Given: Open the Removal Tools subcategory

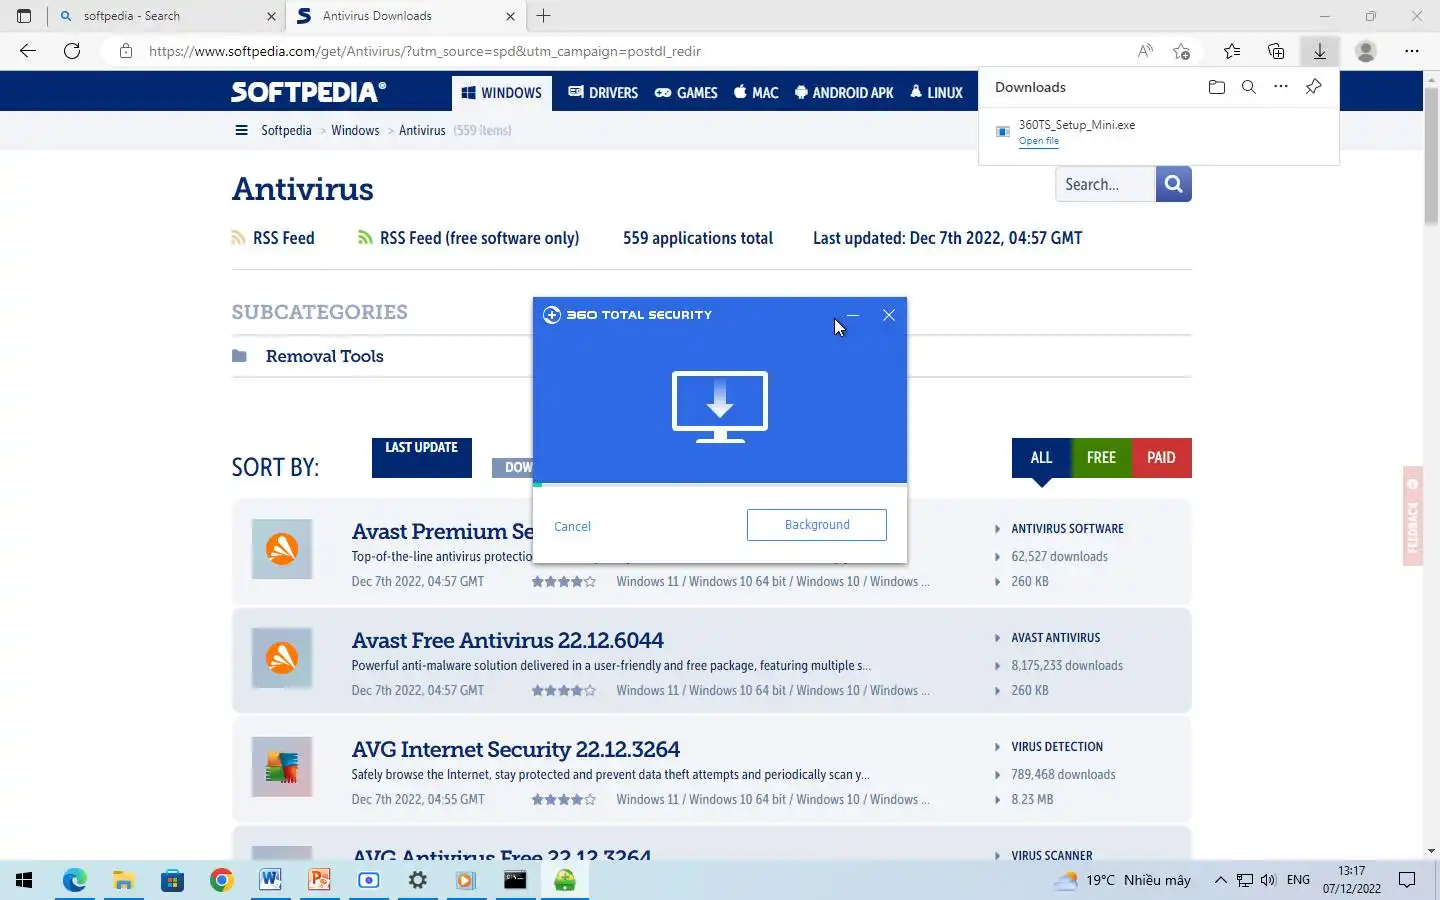Looking at the screenshot, I should [324, 356].
